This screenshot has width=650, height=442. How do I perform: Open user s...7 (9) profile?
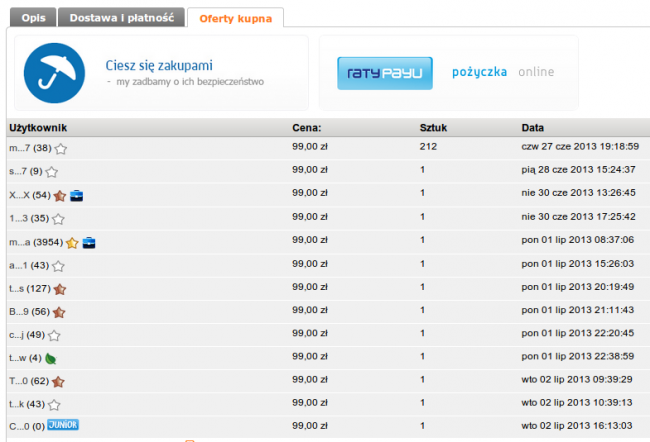click(x=26, y=171)
